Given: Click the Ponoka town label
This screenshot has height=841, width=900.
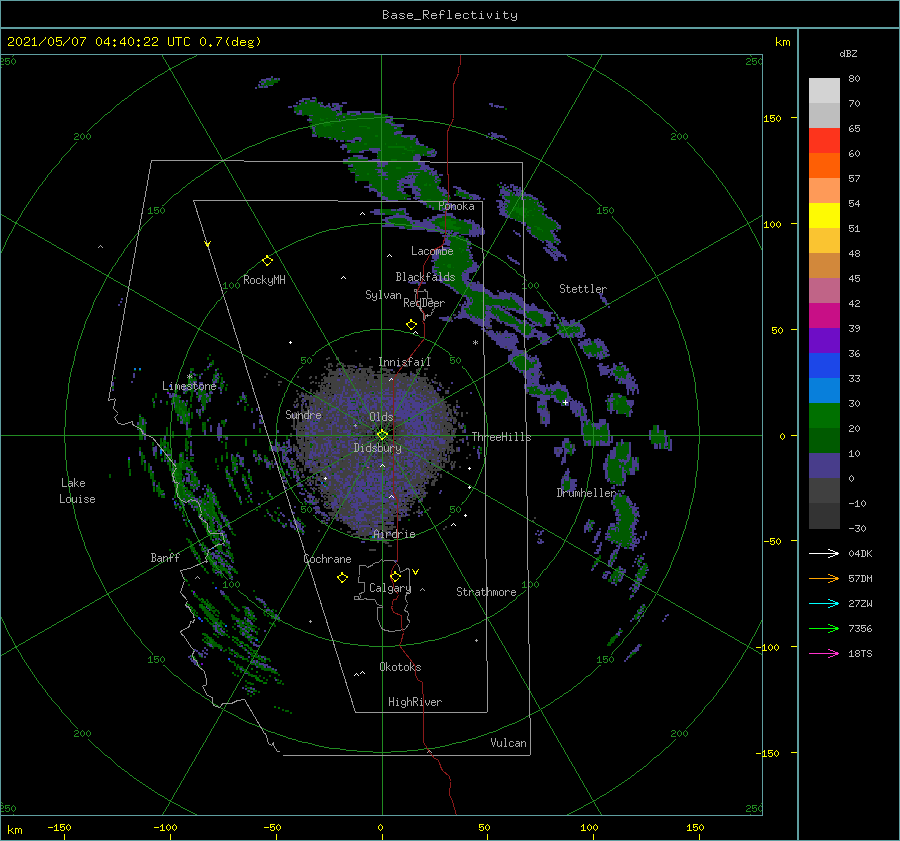Looking at the screenshot, I should [456, 206].
